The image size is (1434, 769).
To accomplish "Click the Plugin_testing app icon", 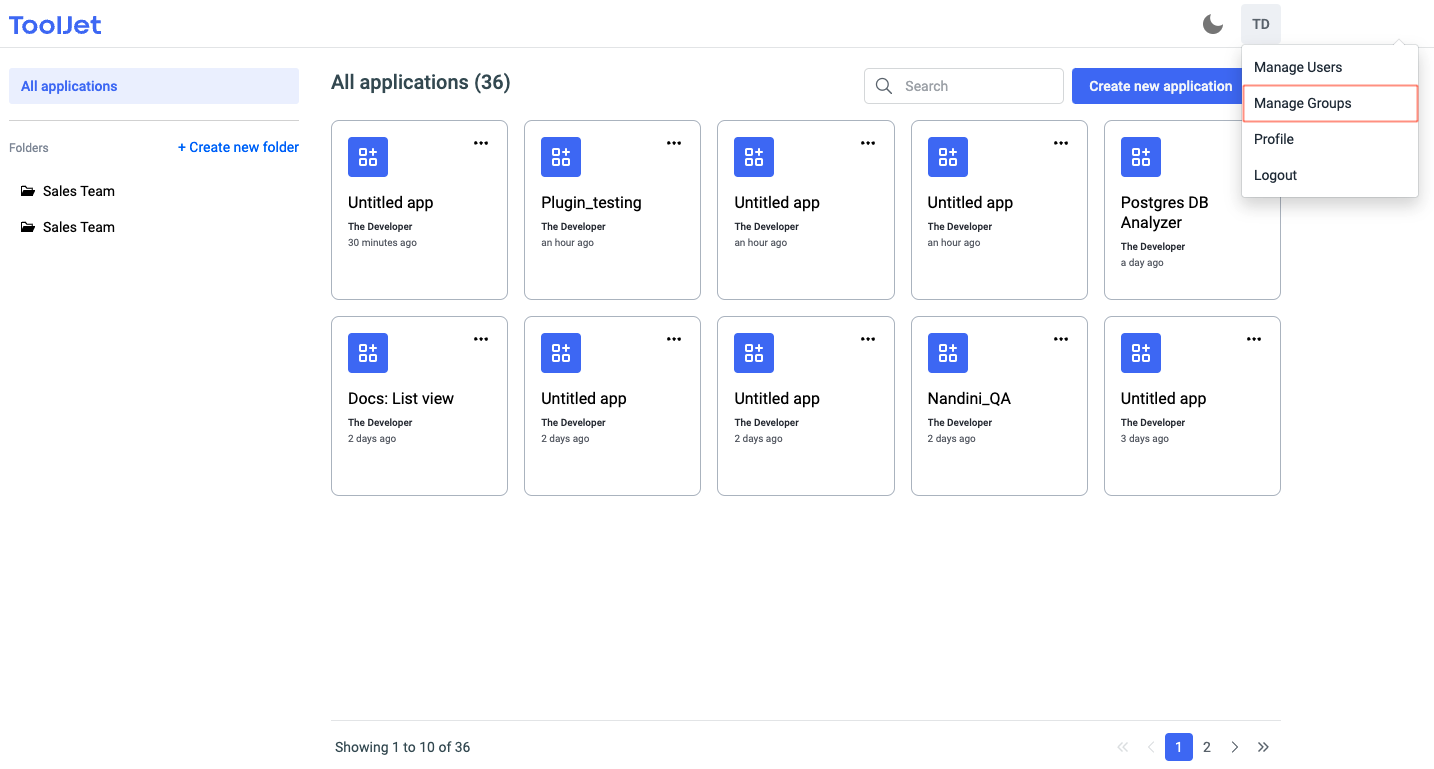I will [x=561, y=157].
